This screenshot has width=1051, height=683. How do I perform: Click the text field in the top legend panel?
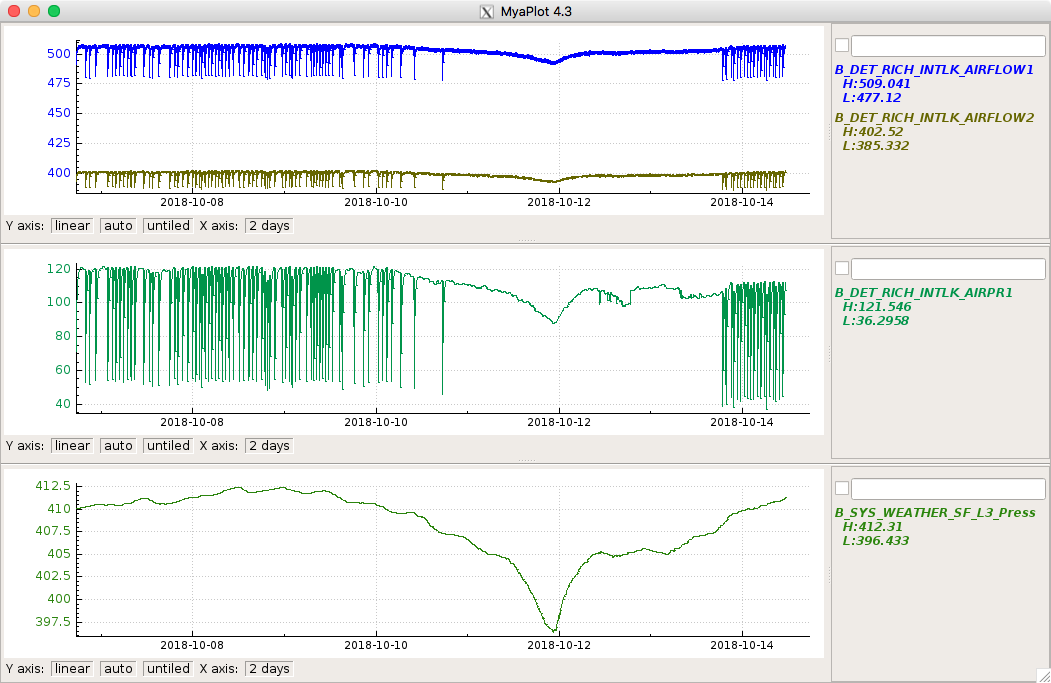pyautogui.click(x=933, y=45)
